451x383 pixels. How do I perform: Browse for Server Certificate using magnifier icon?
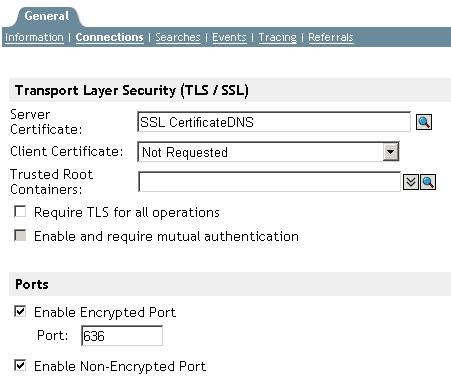coord(424,122)
